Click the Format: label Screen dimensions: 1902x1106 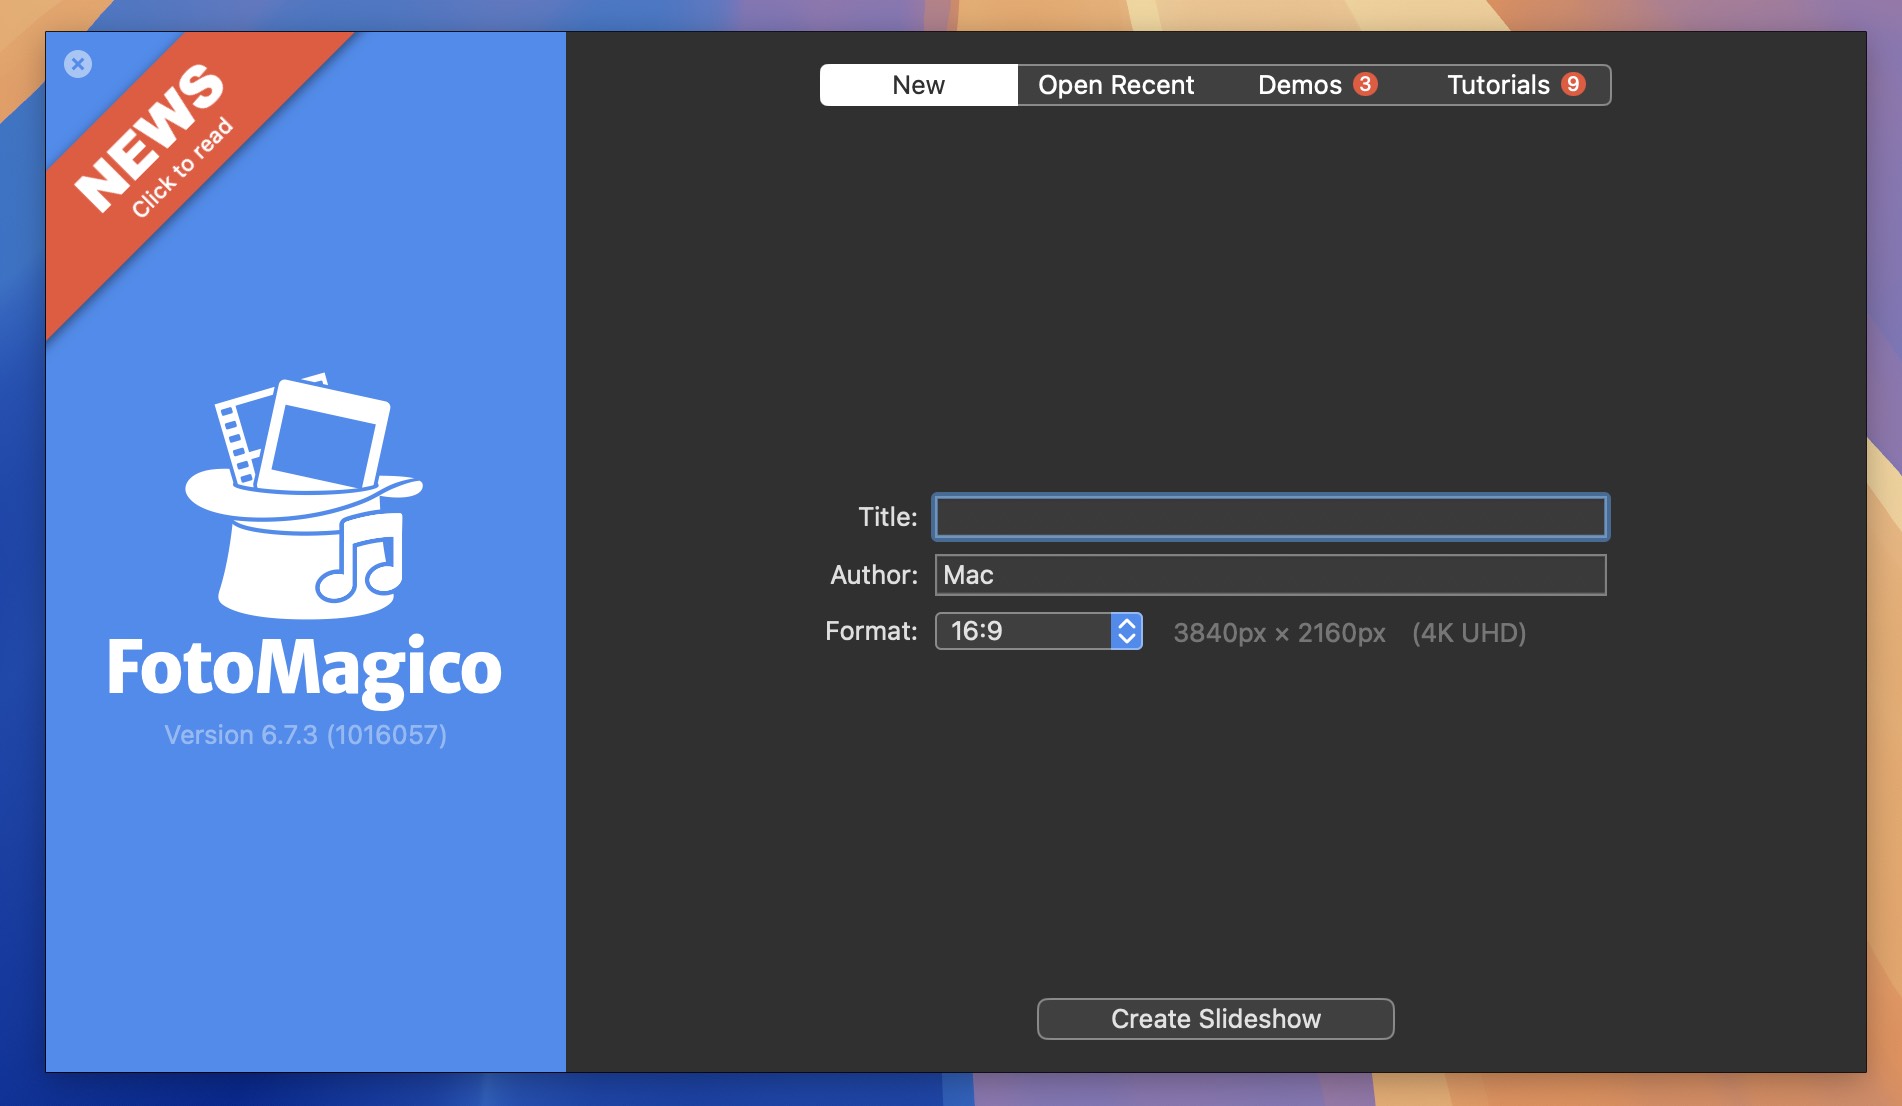point(871,631)
